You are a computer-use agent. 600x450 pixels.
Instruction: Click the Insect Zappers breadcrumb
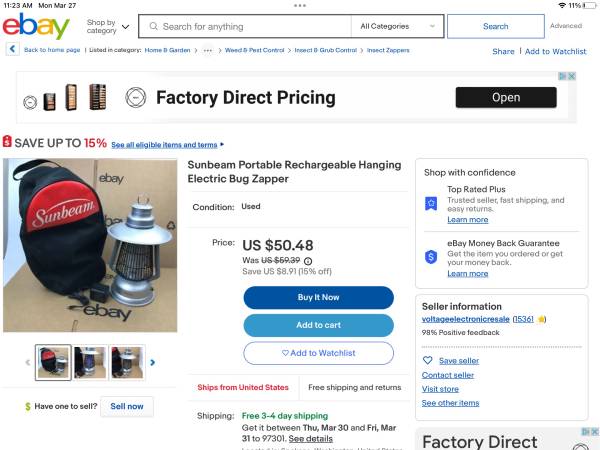pos(388,50)
